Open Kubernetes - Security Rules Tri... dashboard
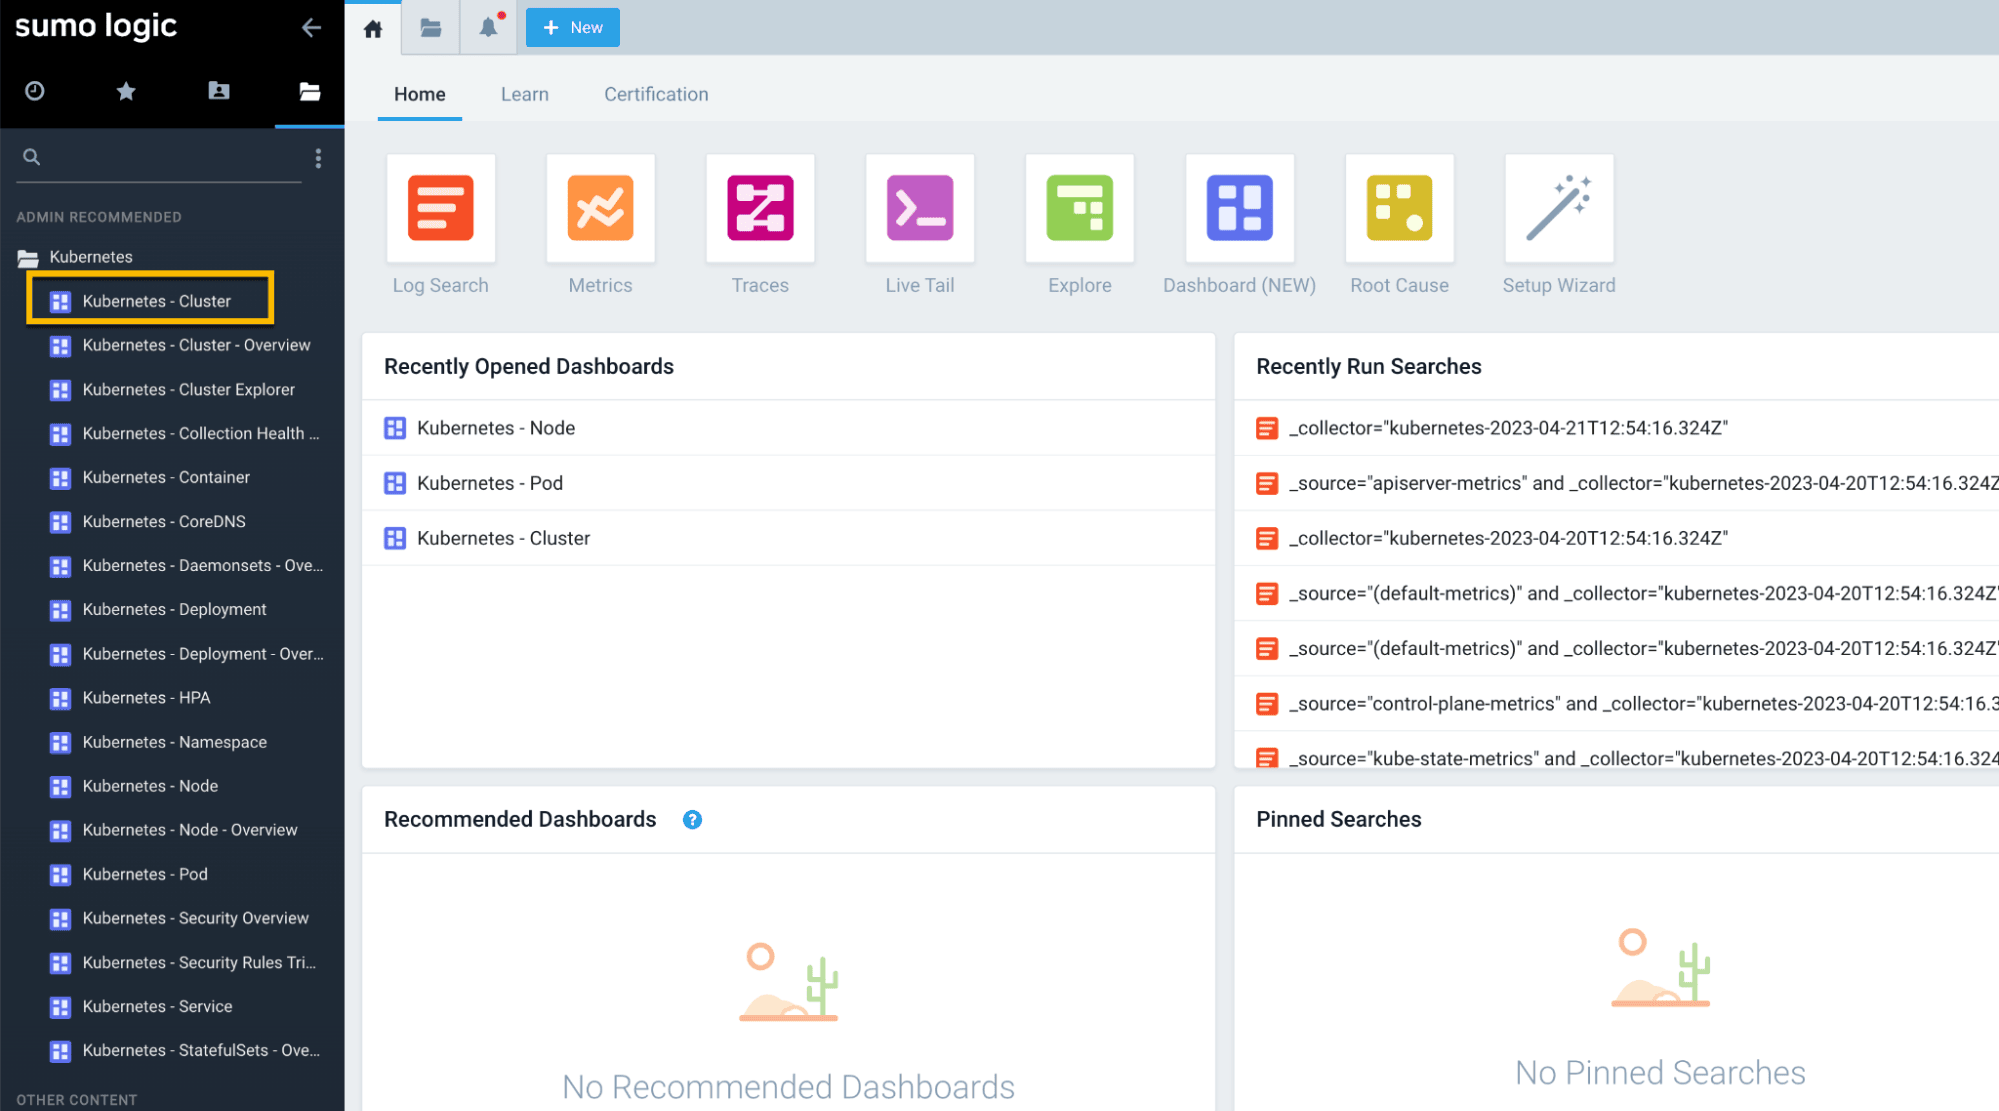The height and width of the screenshot is (1111, 1999). pos(183,962)
